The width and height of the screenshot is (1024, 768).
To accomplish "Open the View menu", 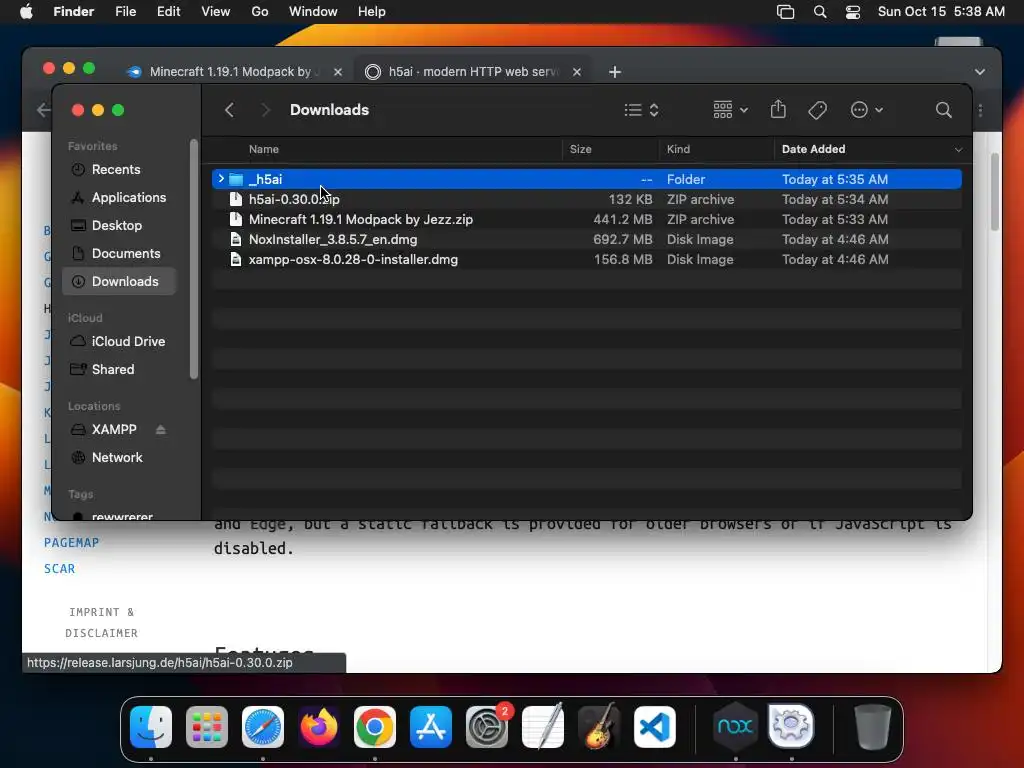I will (x=216, y=12).
